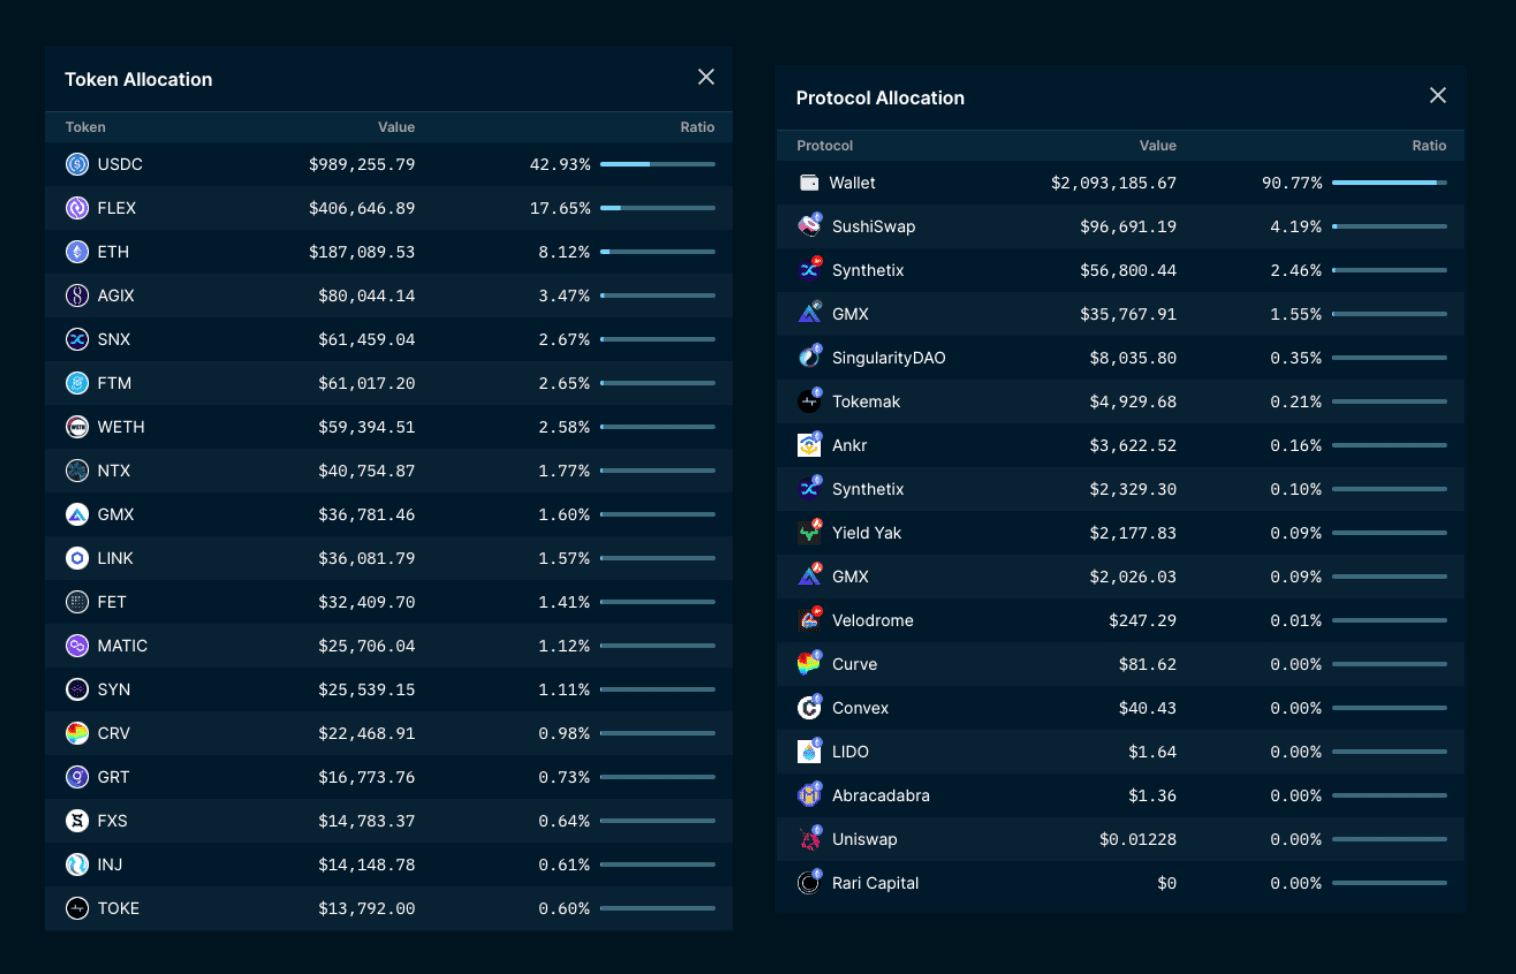
Task: Click the AGIX token icon
Action: [x=77, y=295]
